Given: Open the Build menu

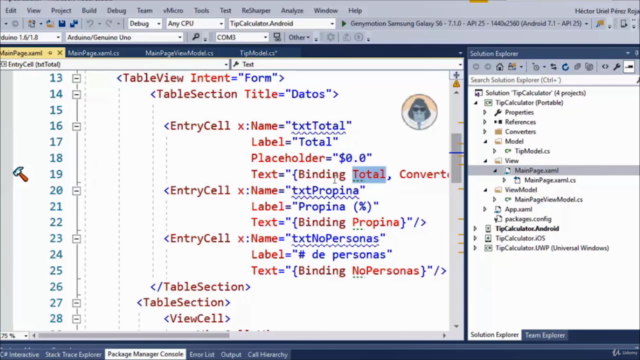Looking at the screenshot, I should 89,11.
